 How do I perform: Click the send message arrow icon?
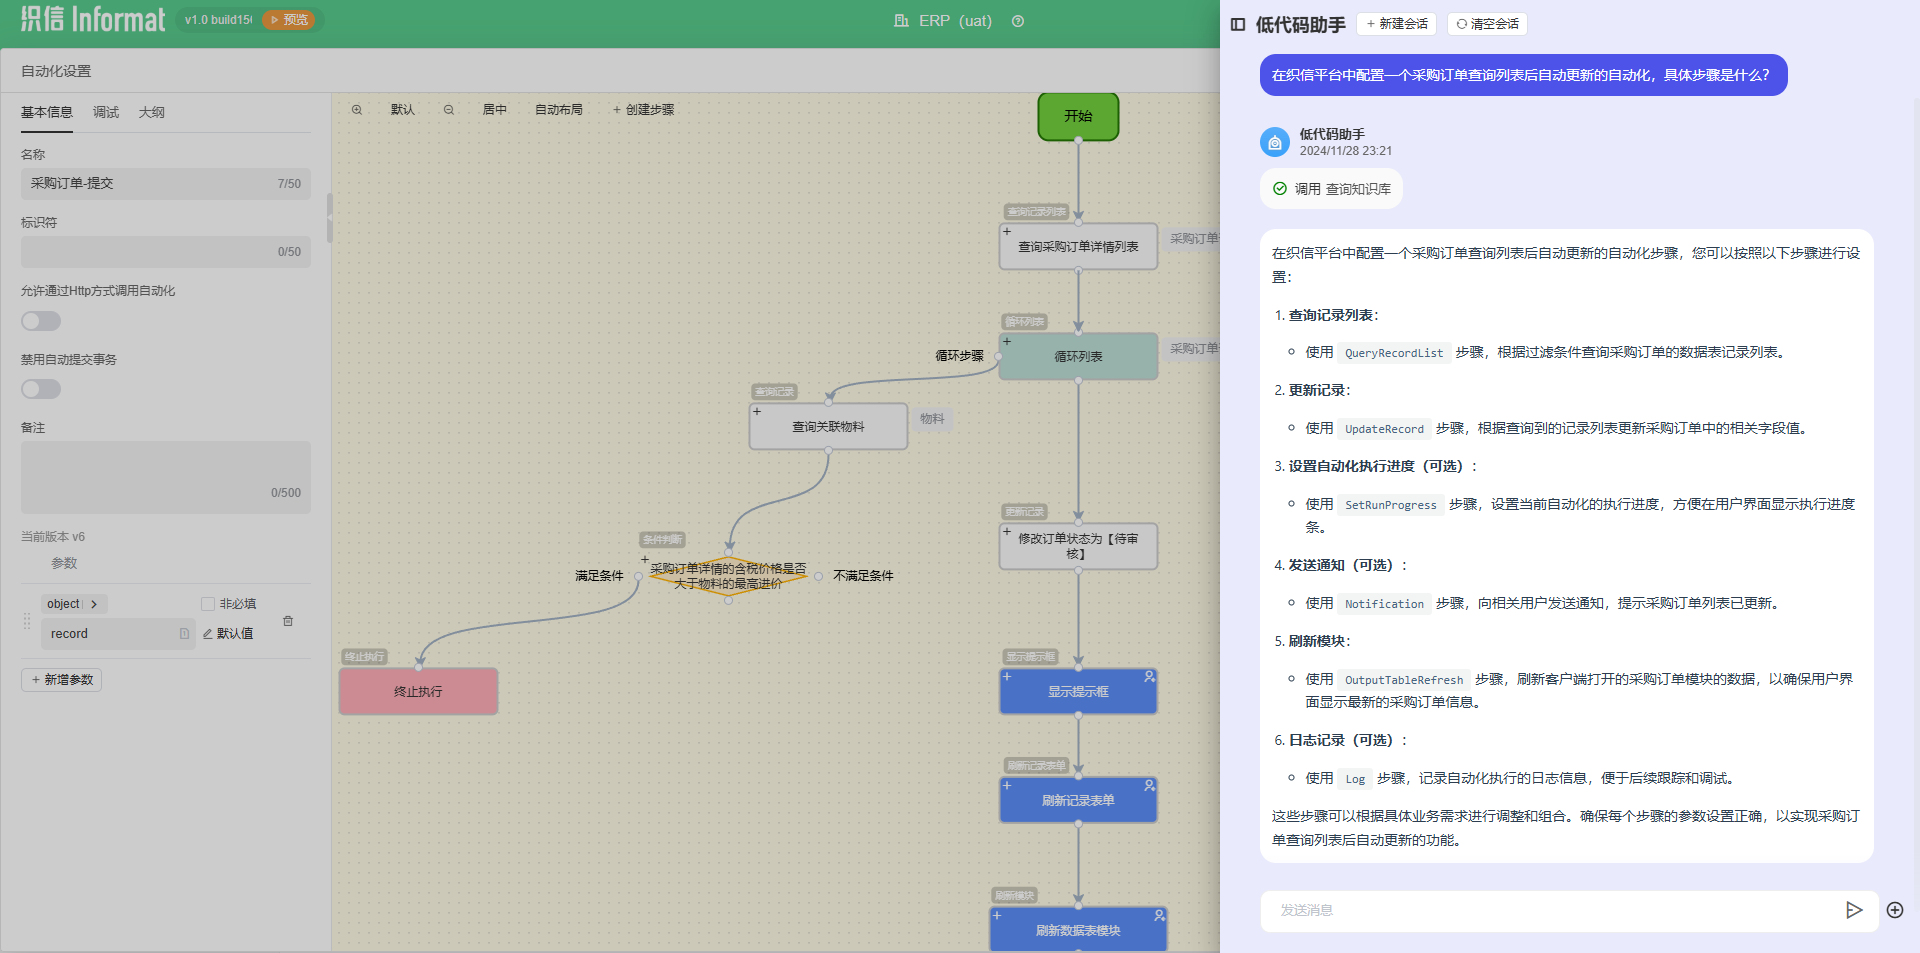click(x=1853, y=910)
